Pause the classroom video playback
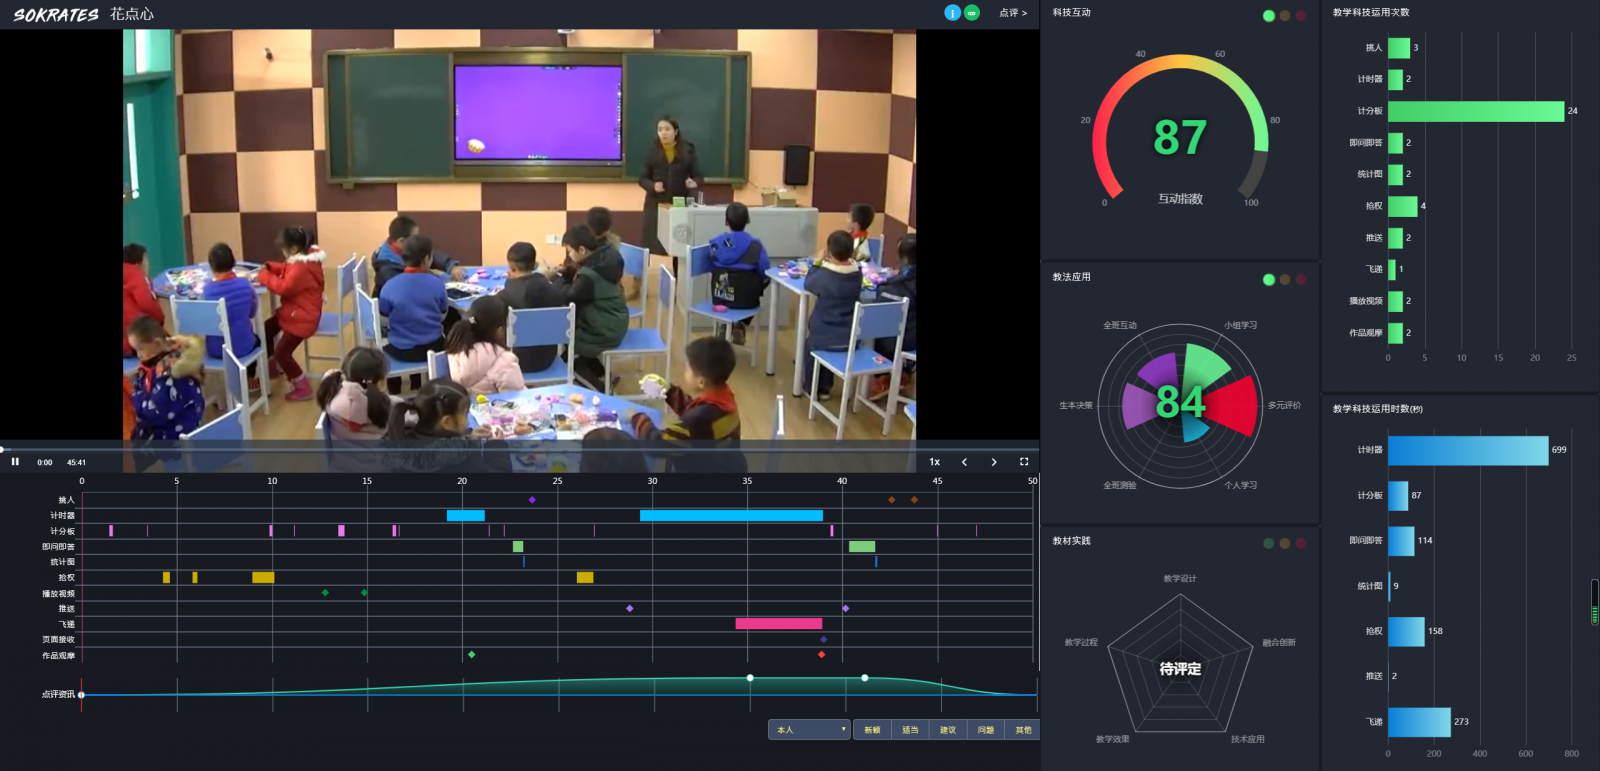The image size is (1600, 771). pos(15,461)
